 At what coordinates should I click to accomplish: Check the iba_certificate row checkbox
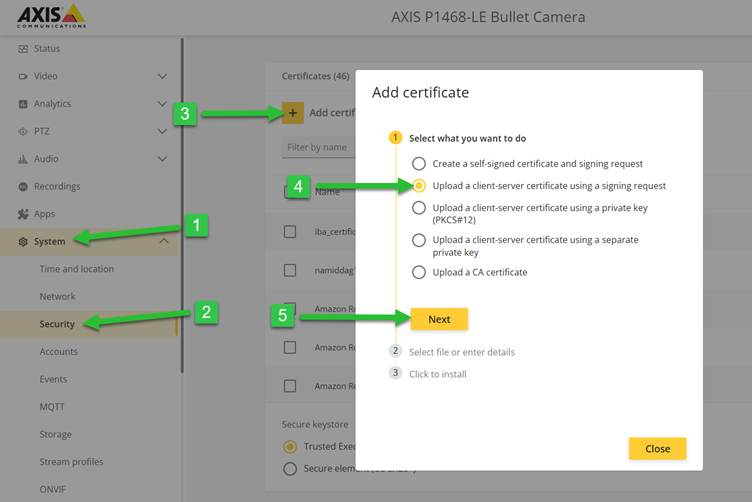[x=290, y=232]
